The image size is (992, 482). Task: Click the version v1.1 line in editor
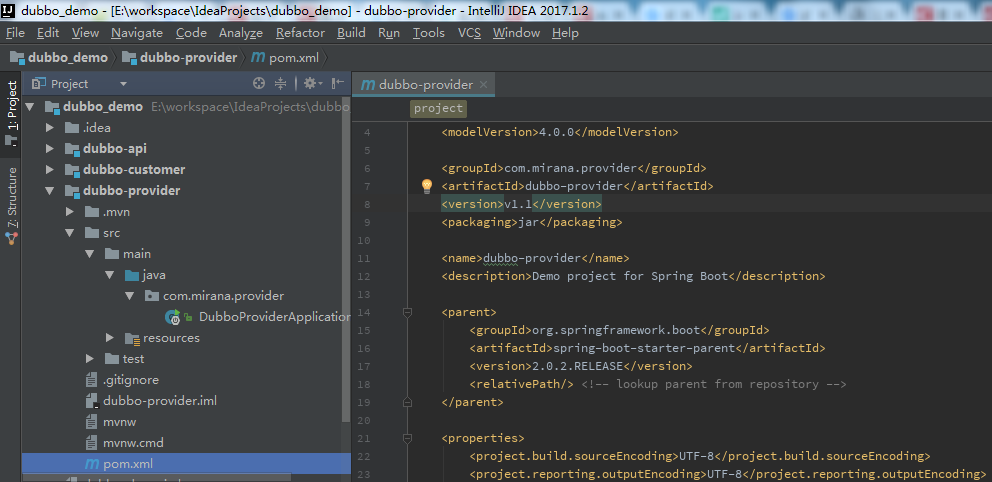(521, 204)
